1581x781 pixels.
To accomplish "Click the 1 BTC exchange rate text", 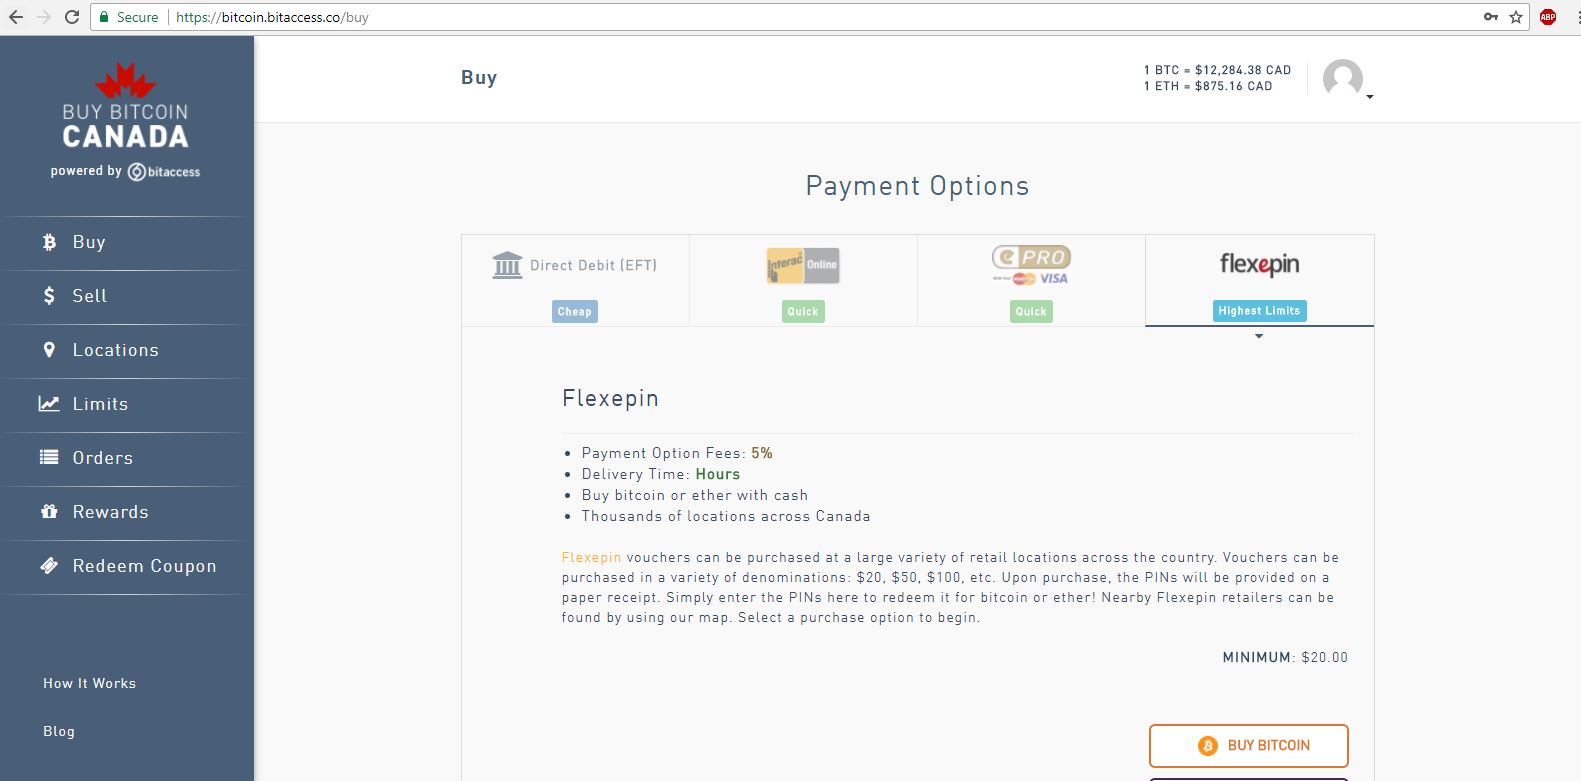I will pyautogui.click(x=1217, y=70).
